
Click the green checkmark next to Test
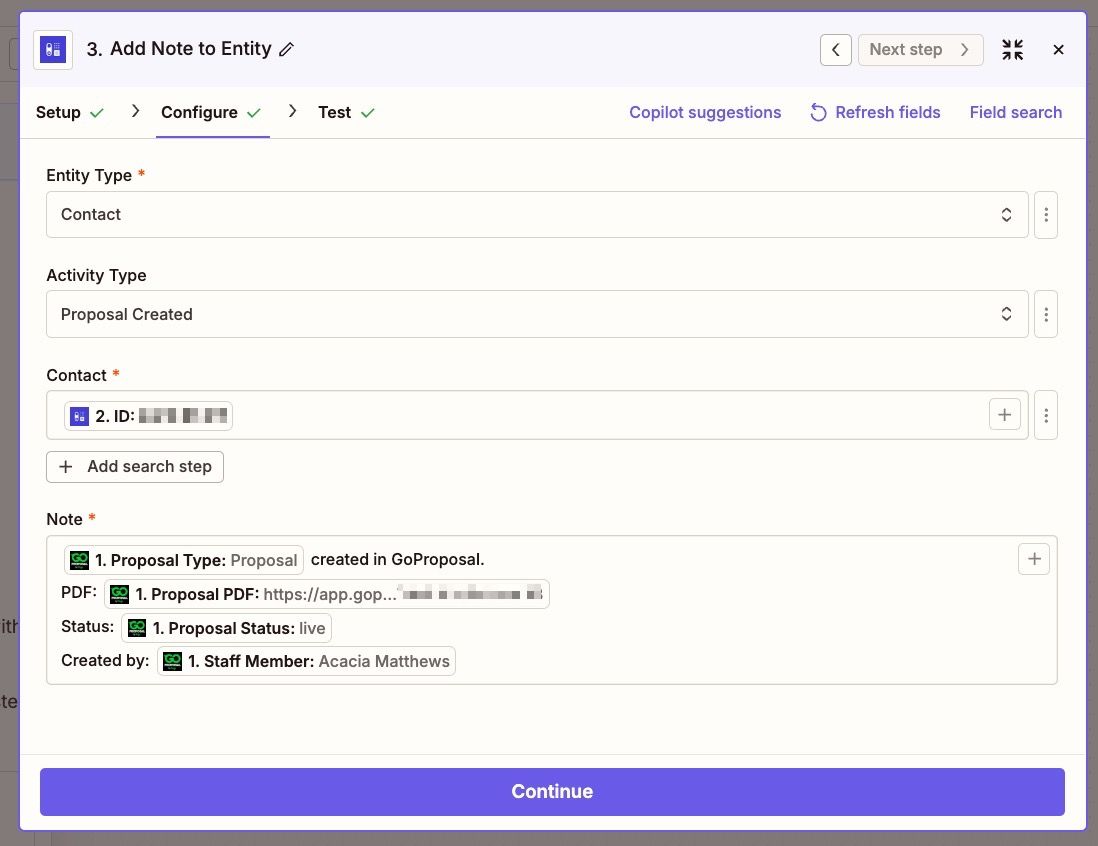click(x=368, y=113)
